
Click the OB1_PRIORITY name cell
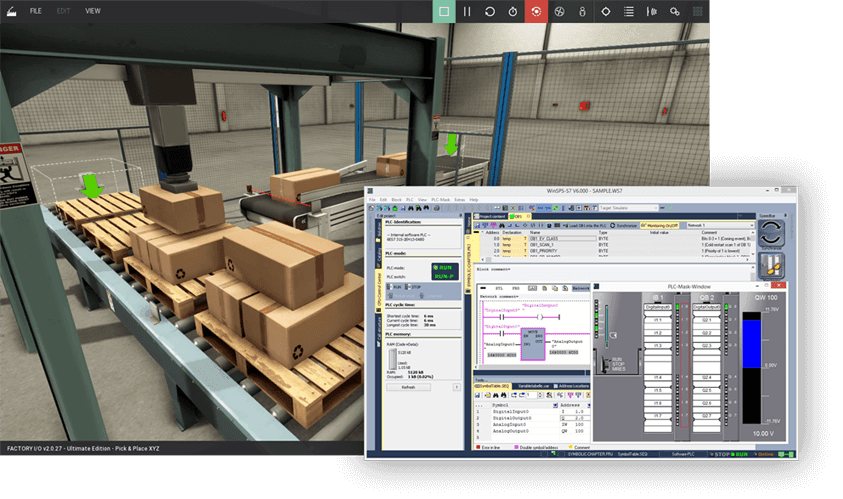562,251
